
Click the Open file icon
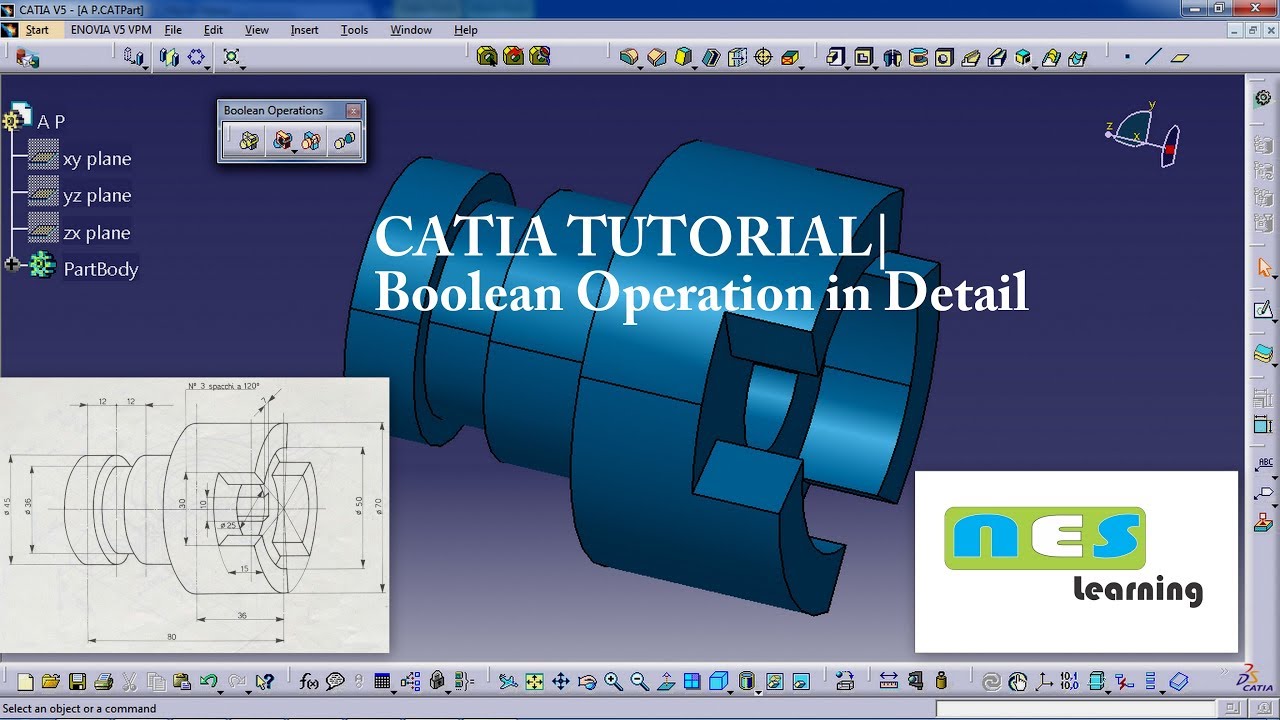(x=51, y=682)
